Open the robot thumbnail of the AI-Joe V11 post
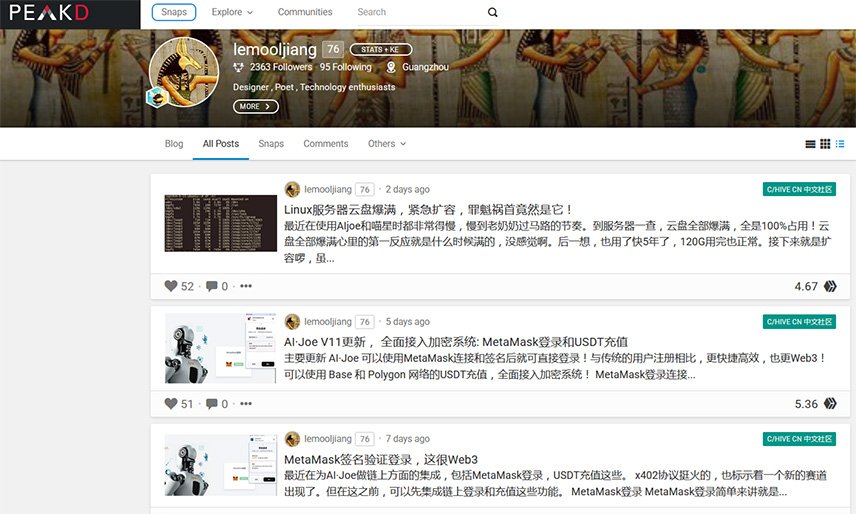This screenshot has width=856, height=514. [x=221, y=348]
